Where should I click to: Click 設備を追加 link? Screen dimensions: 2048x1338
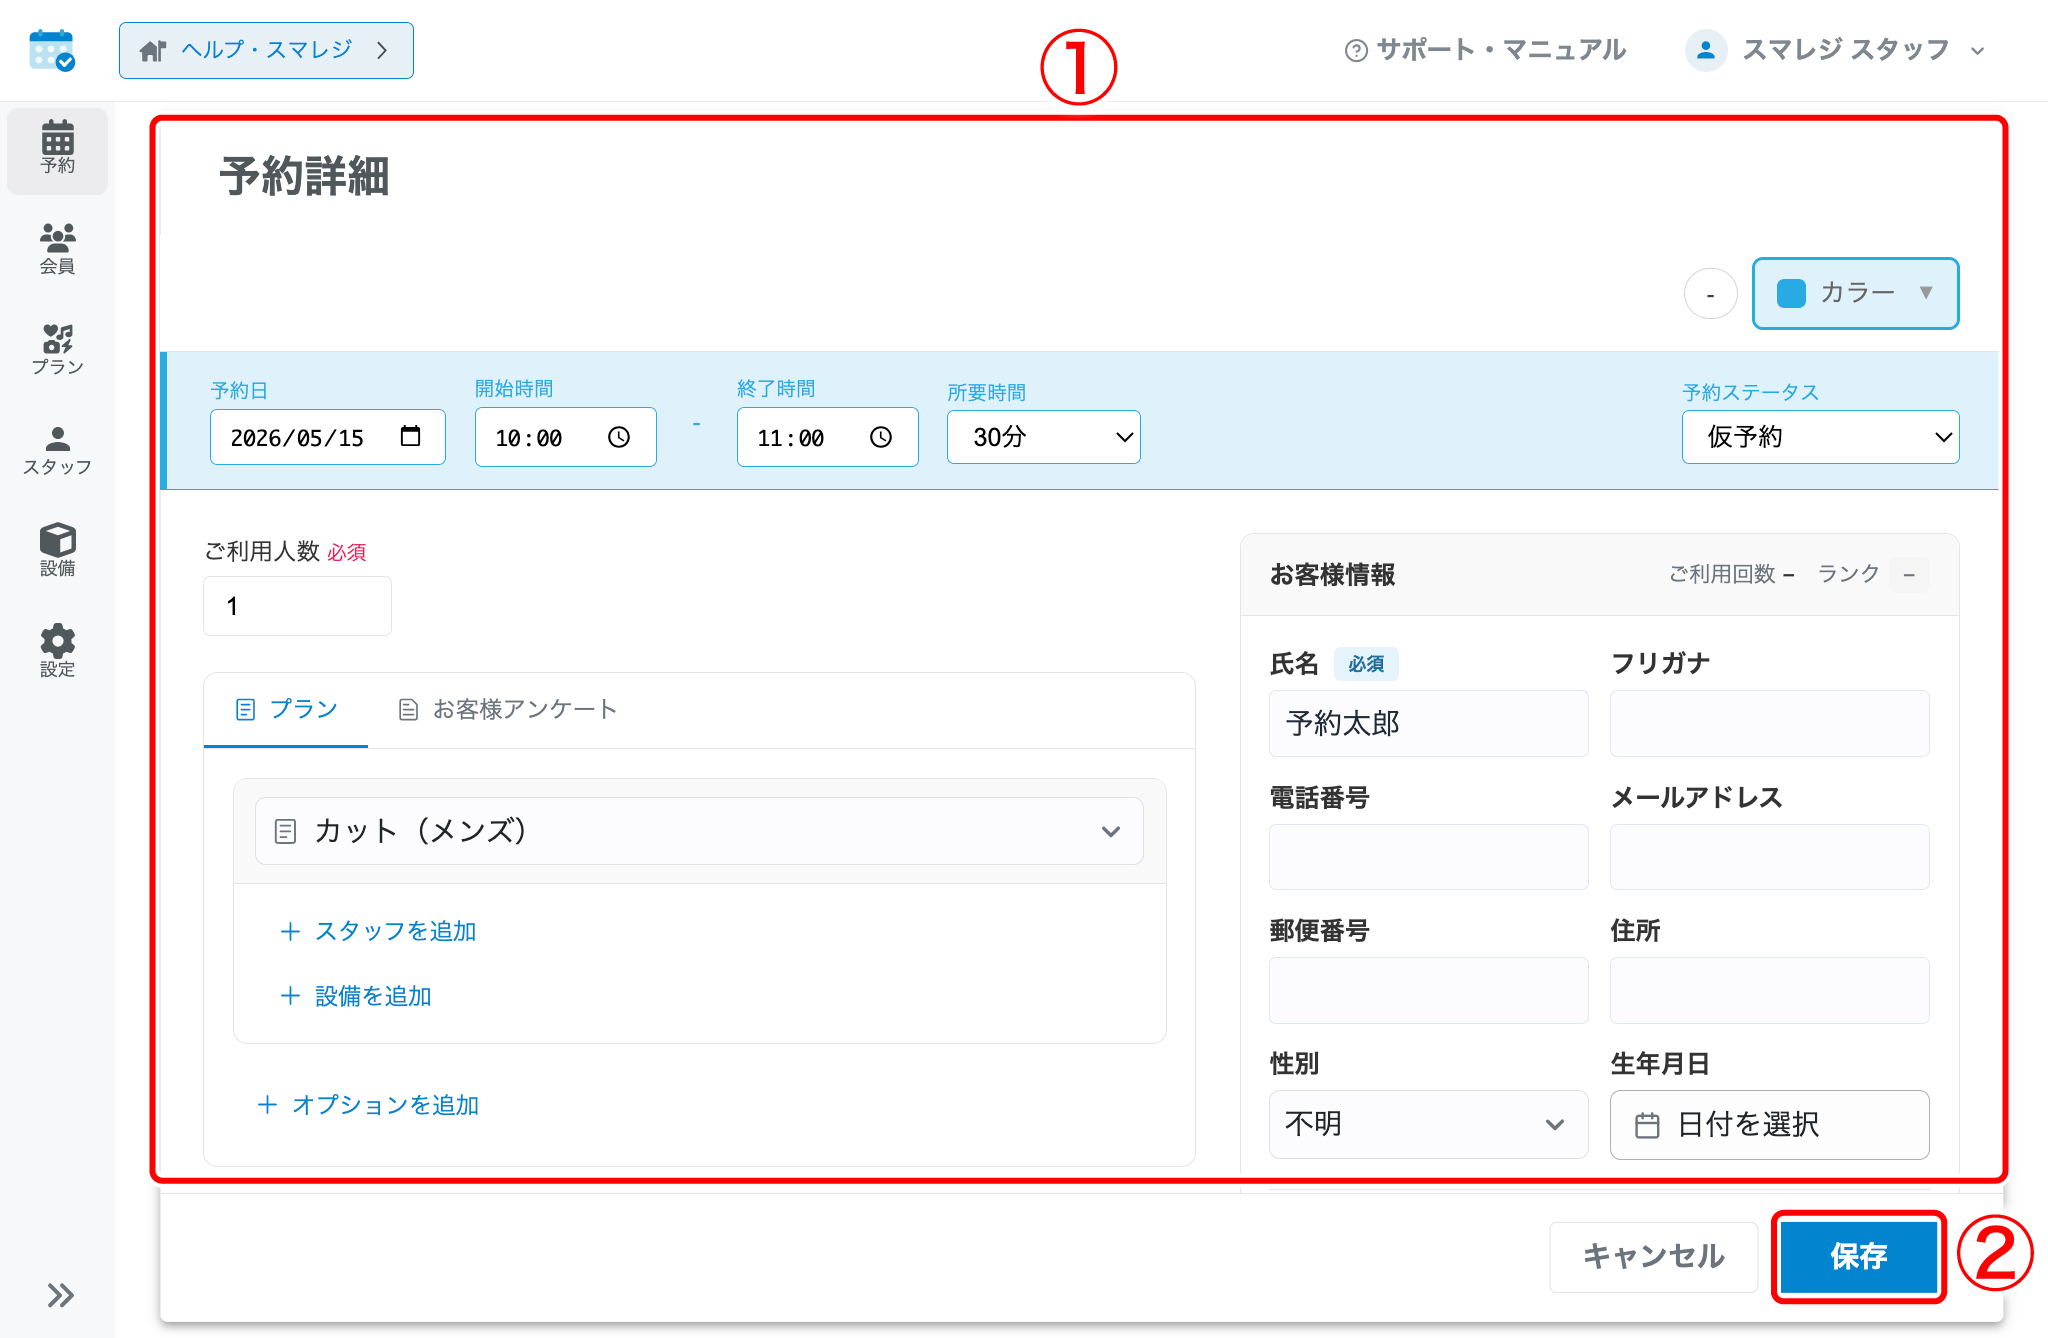coord(356,996)
